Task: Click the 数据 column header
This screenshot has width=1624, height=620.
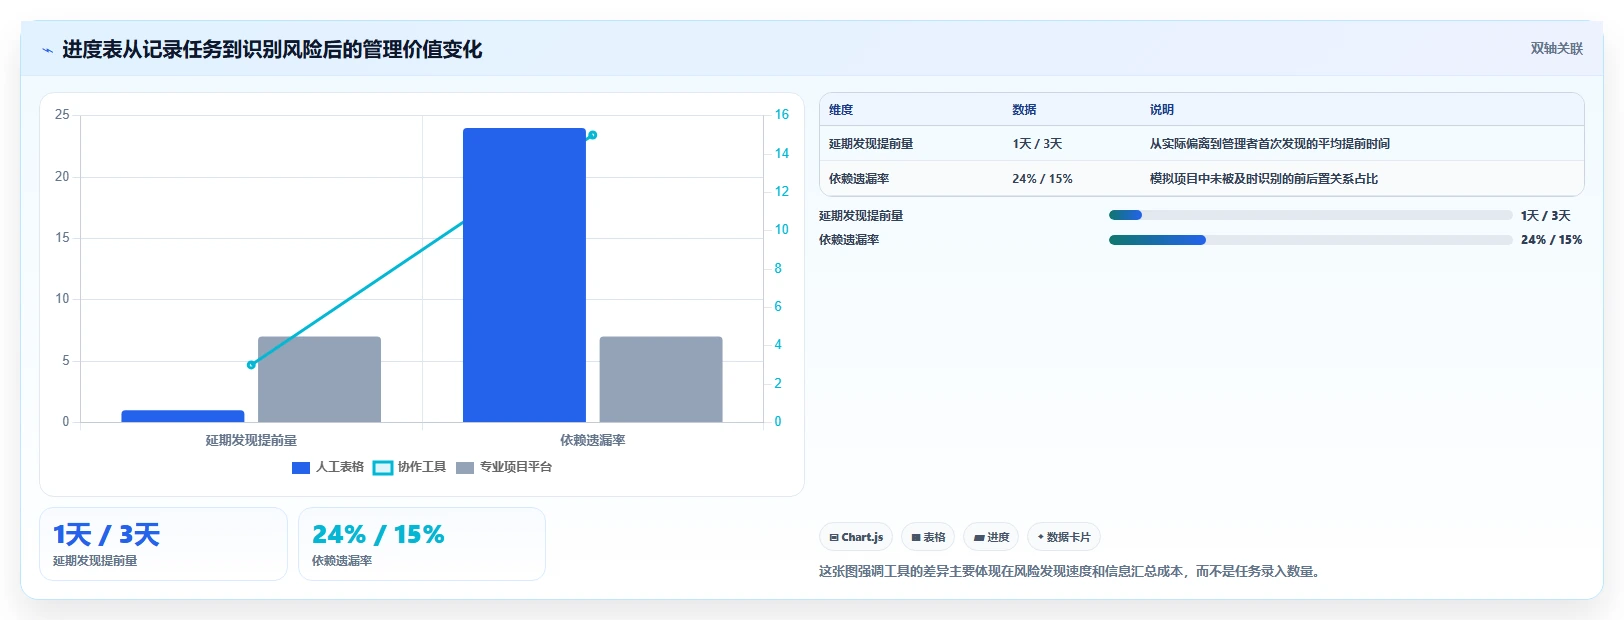Action: 1024,110
